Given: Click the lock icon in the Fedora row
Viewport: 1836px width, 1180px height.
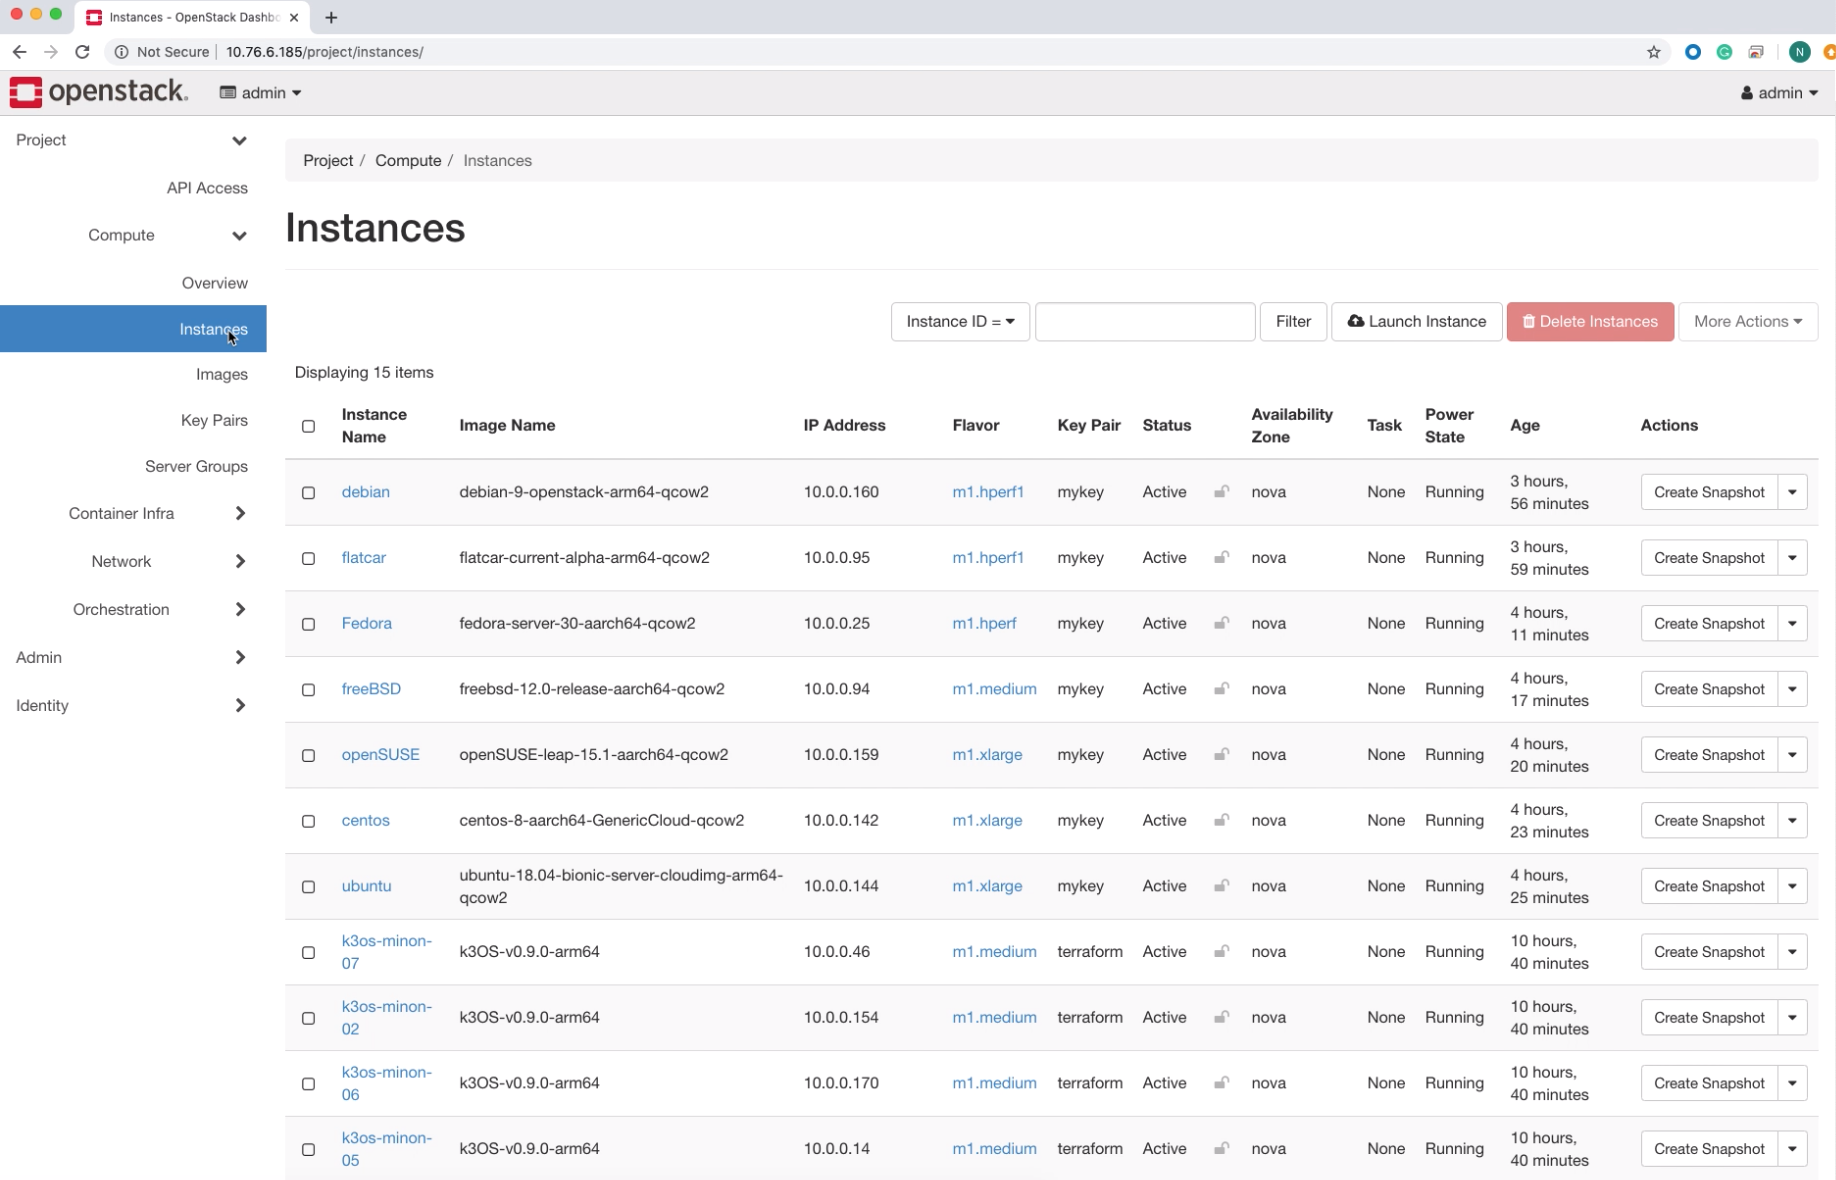Looking at the screenshot, I should pyautogui.click(x=1221, y=623).
